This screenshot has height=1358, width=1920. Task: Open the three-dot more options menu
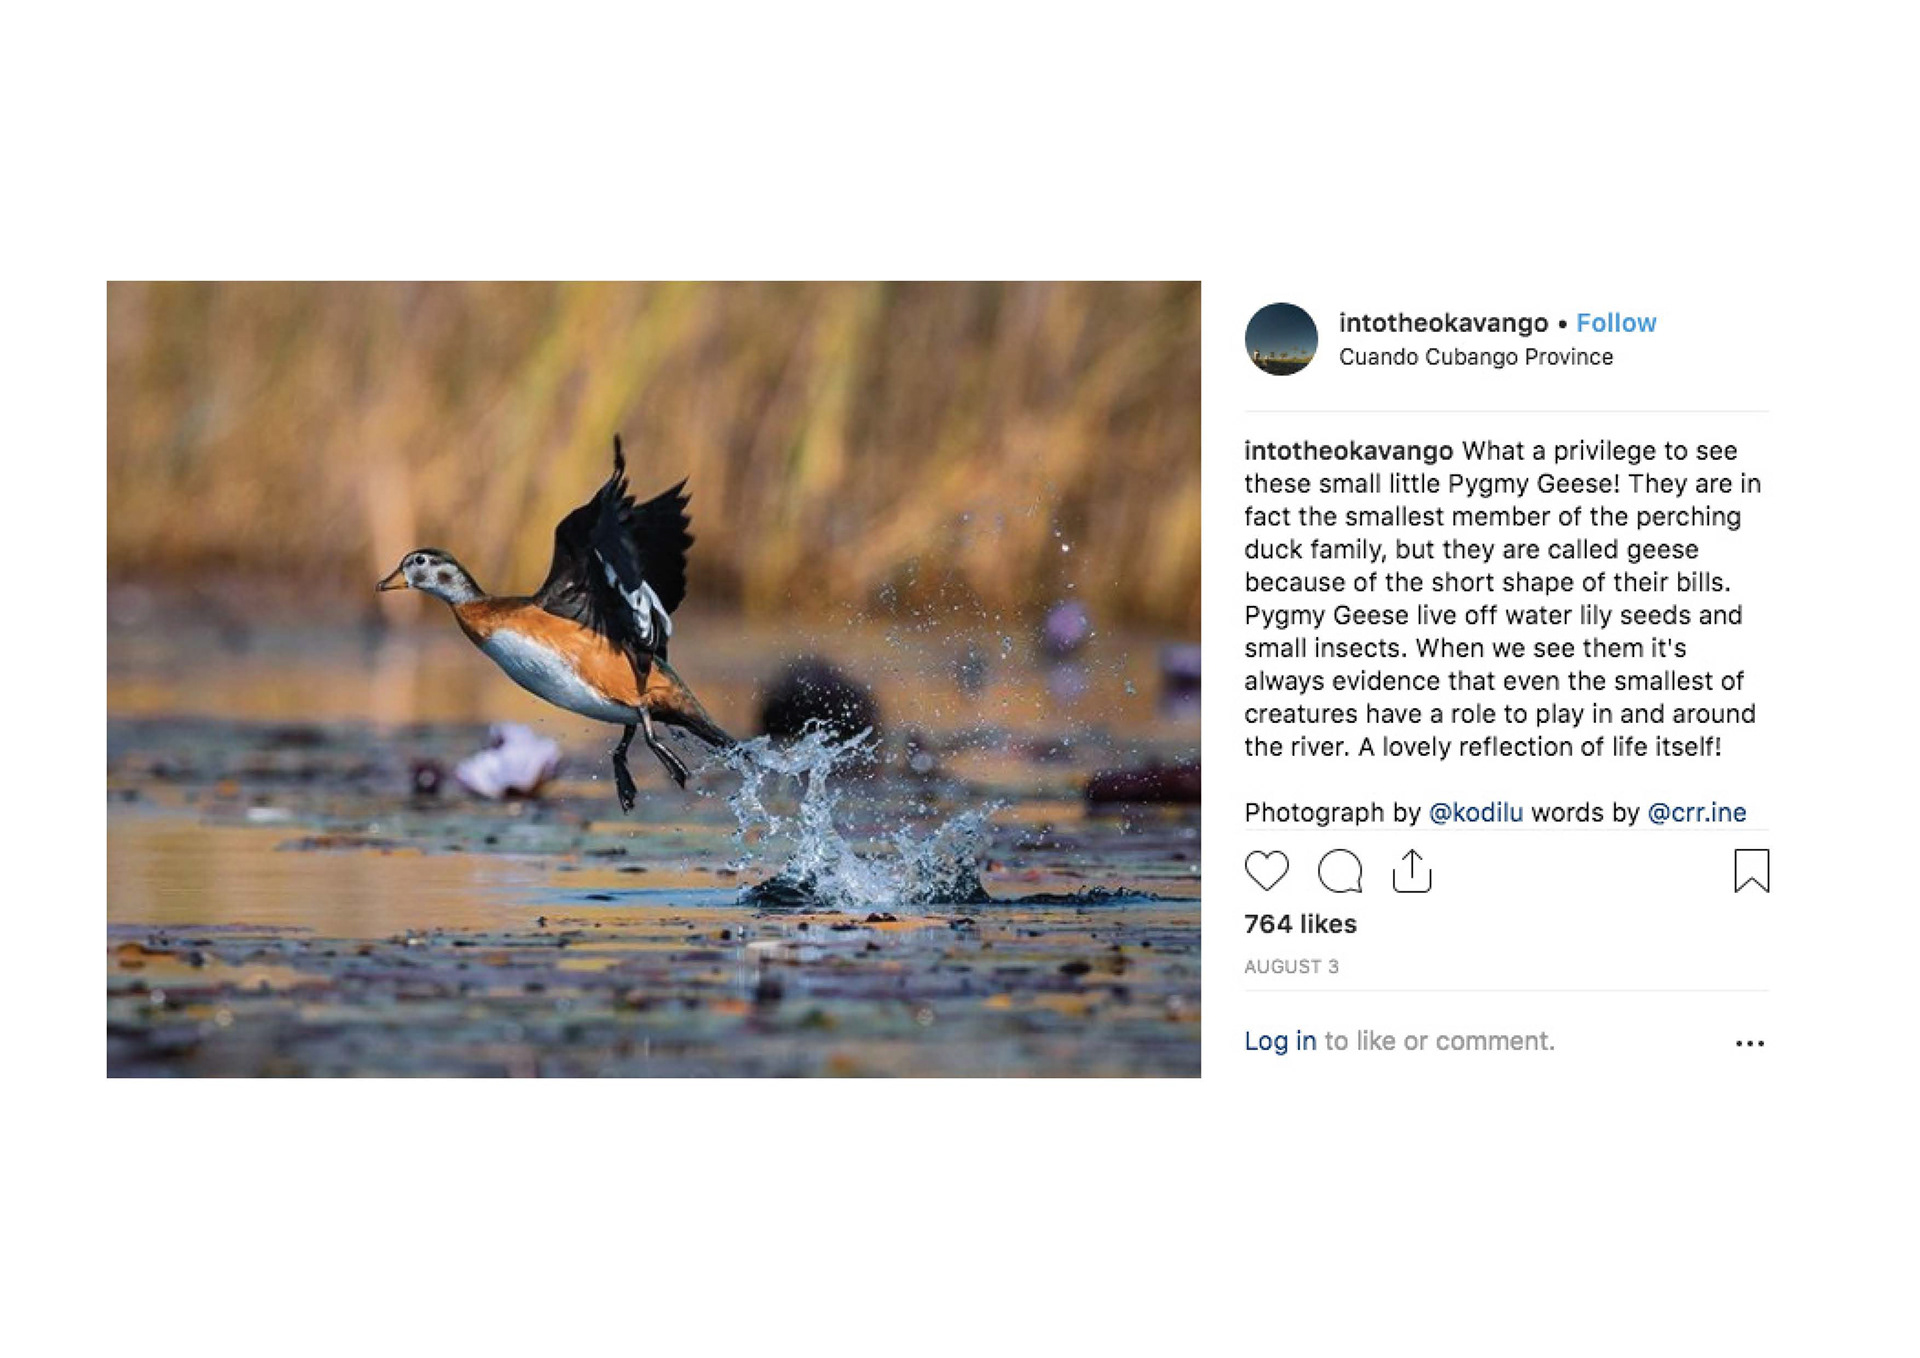(x=1750, y=1043)
